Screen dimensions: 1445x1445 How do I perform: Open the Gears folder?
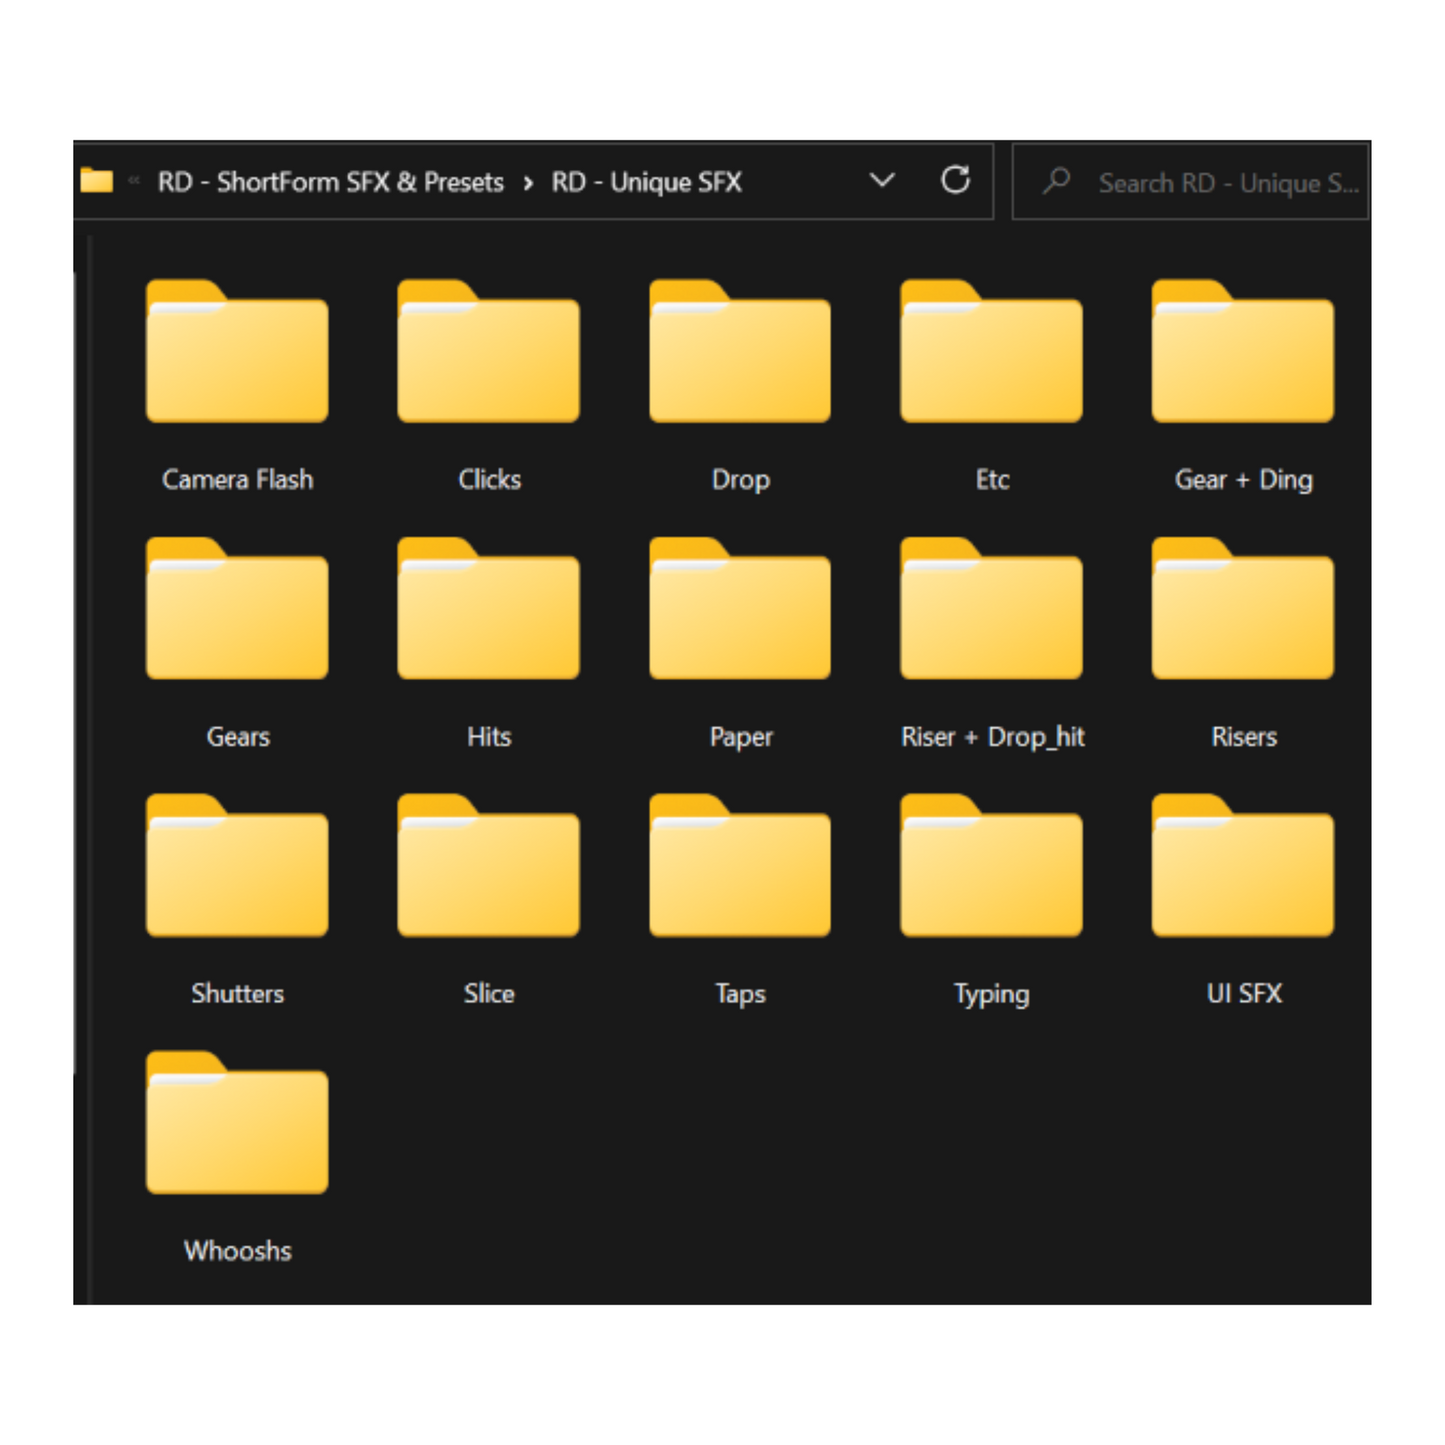pyautogui.click(x=237, y=610)
